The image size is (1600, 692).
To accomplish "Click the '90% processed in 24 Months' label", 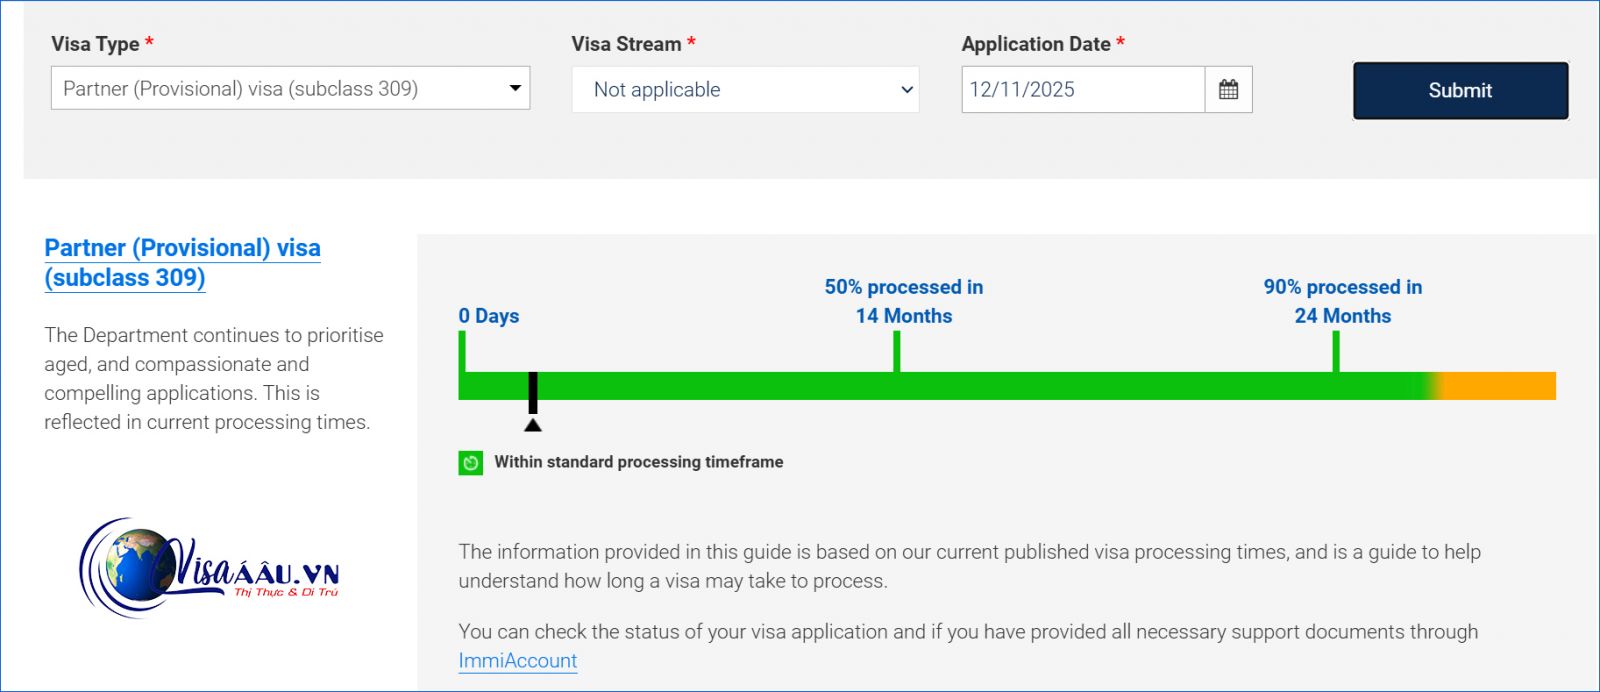I will (1342, 301).
